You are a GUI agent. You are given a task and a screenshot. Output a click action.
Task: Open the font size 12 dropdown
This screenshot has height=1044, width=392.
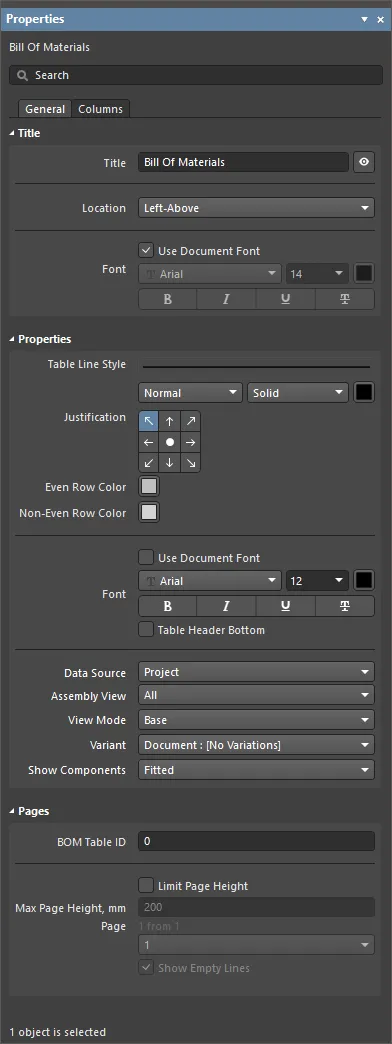[x=317, y=581]
